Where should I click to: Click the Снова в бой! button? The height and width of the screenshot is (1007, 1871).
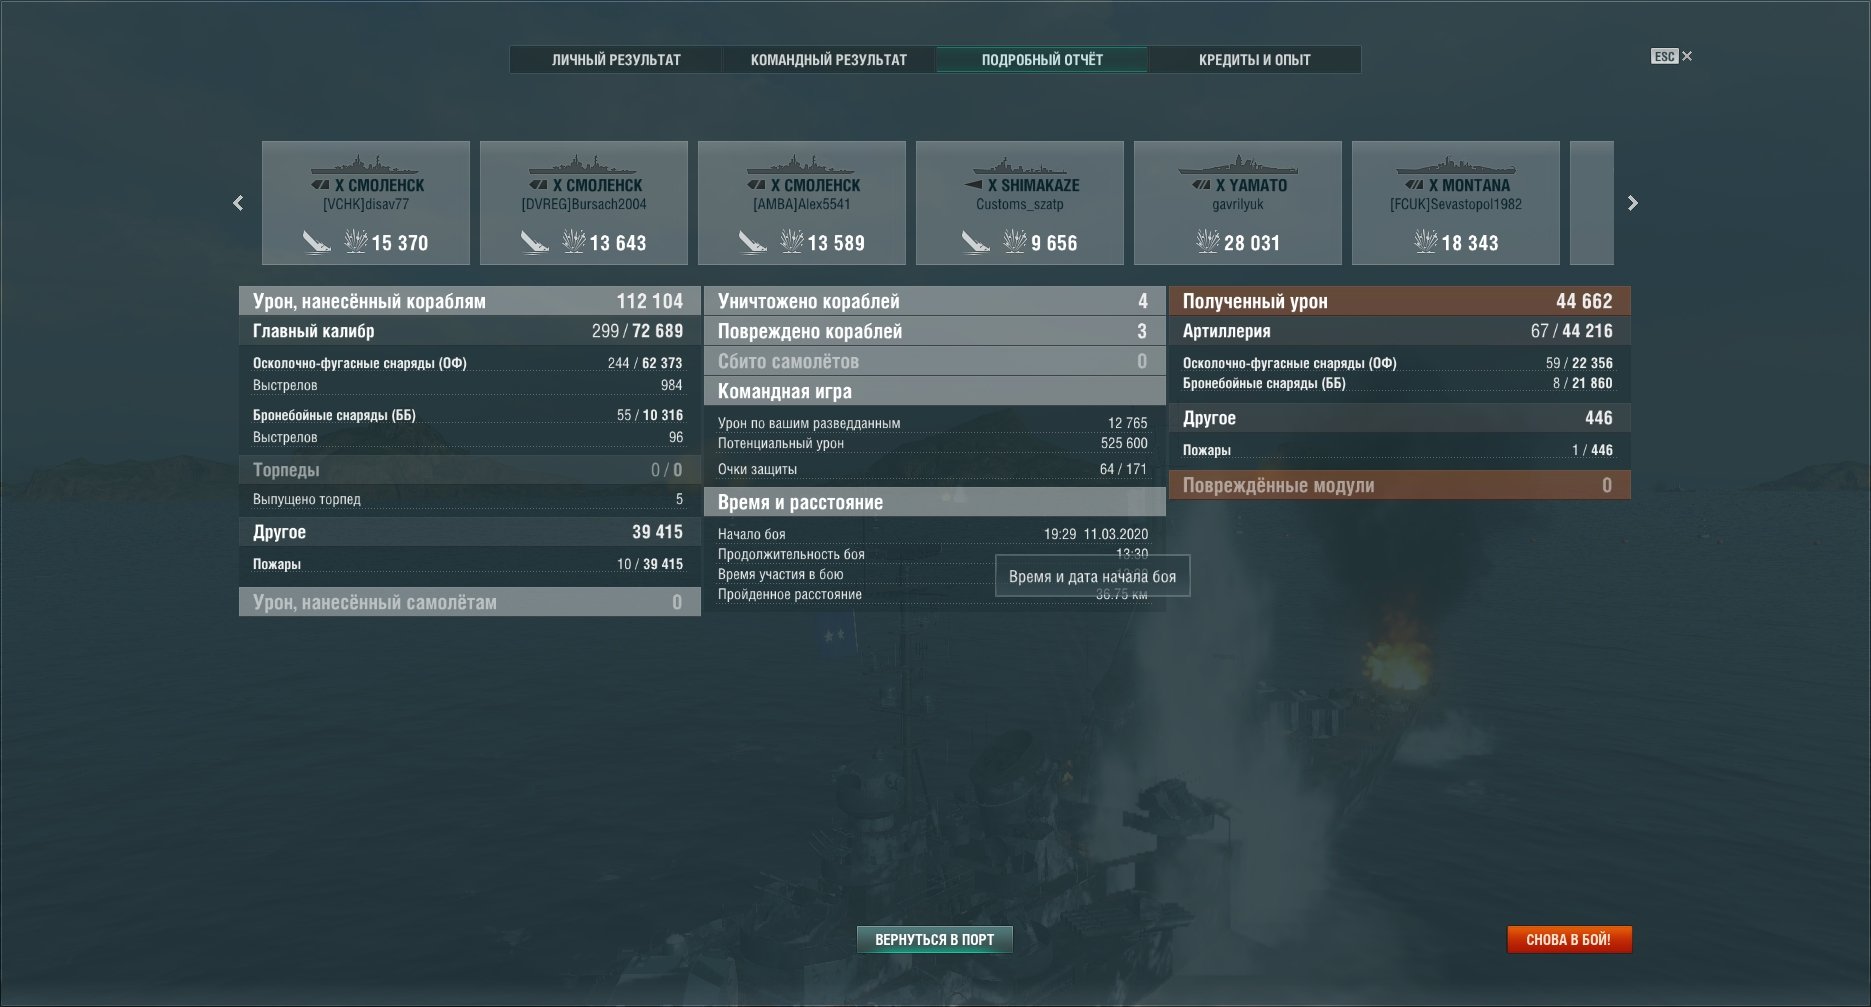tap(1569, 939)
